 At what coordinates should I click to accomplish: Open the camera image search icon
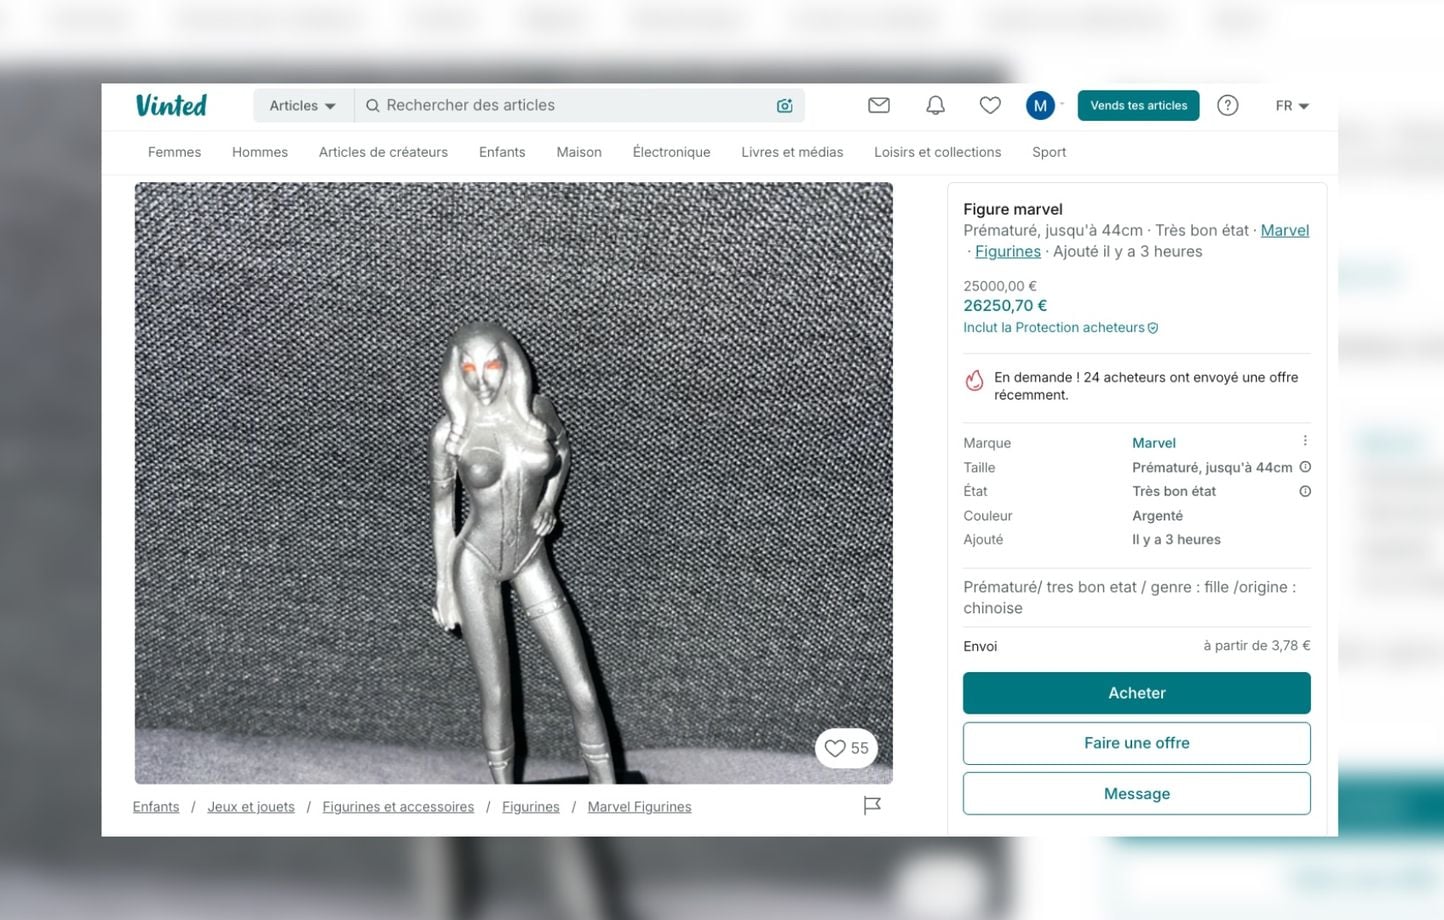(785, 106)
